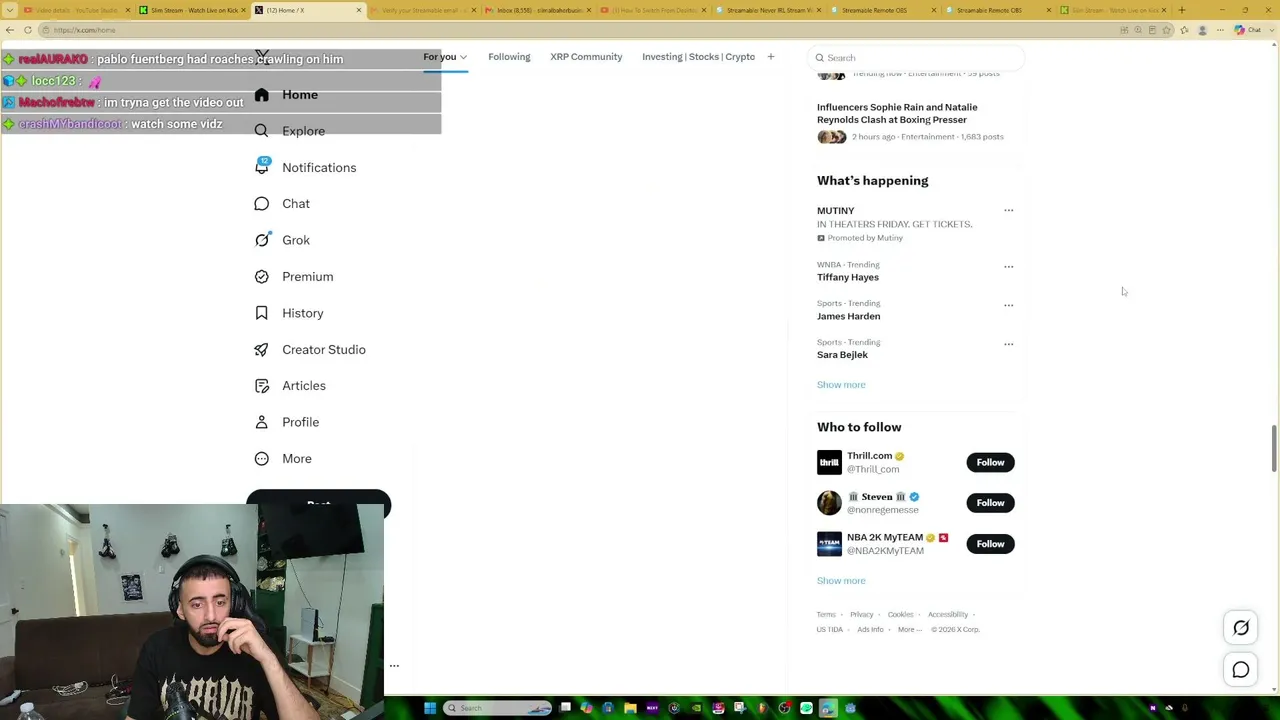Screen dimensions: 1280x720
Task: Open options menu on webcam overlay
Action: pyautogui.click(x=394, y=665)
